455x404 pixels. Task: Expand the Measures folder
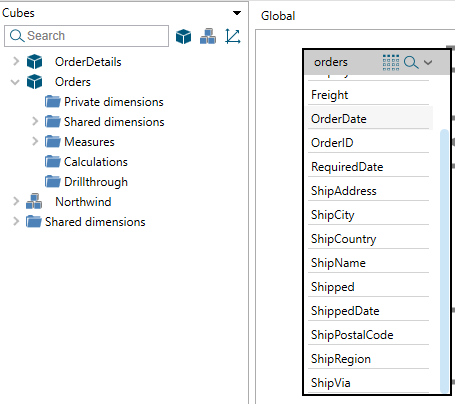click(x=35, y=141)
